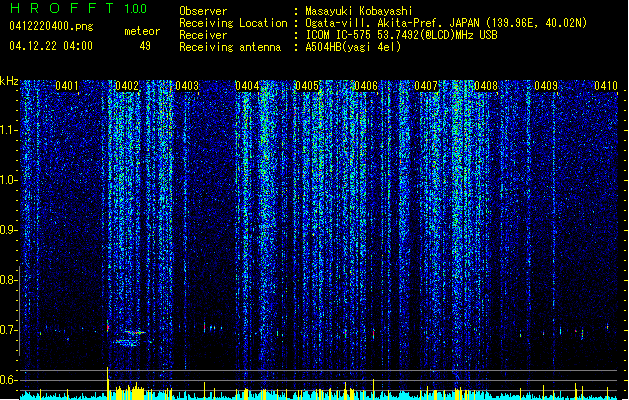Select the filename 0412220400.png

click(x=51, y=26)
